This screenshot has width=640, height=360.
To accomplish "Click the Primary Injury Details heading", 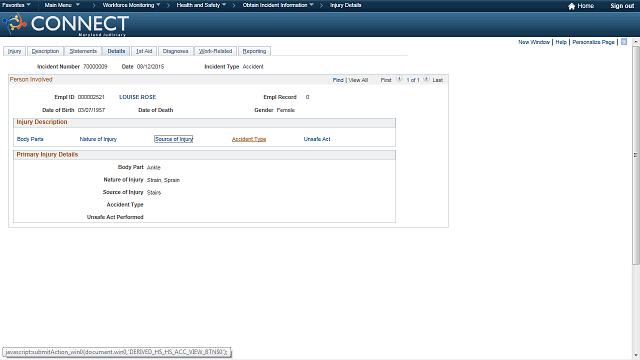I will click(x=47, y=155).
